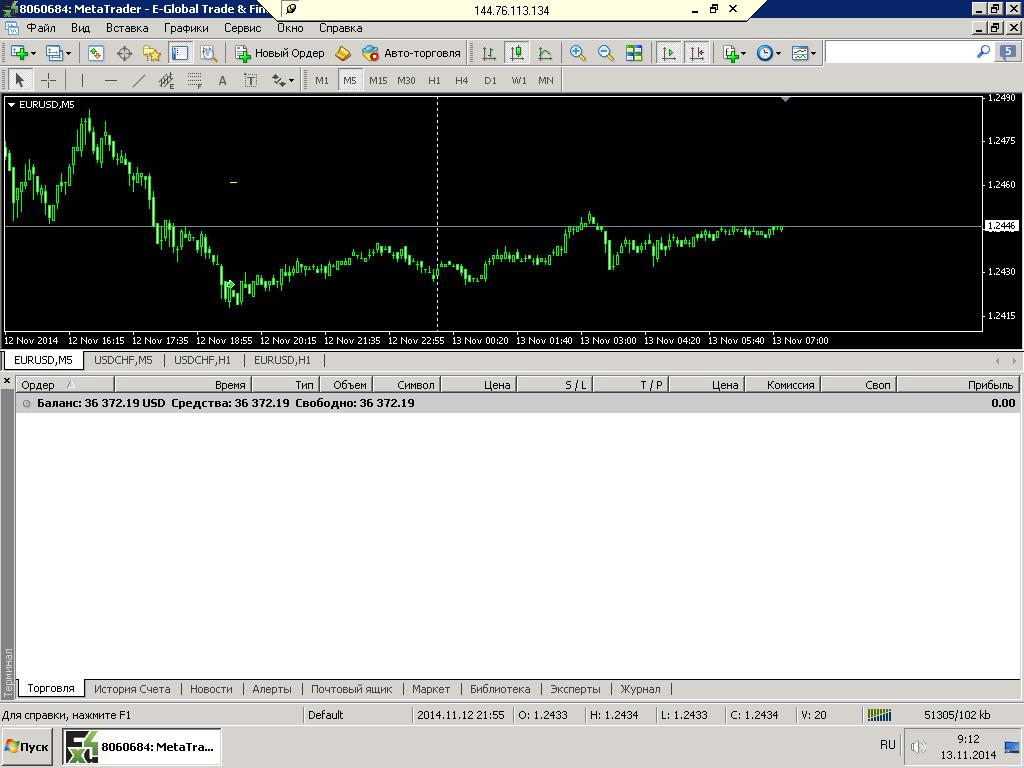Open the Графики menu
The image size is (1024, 768).
186,28
